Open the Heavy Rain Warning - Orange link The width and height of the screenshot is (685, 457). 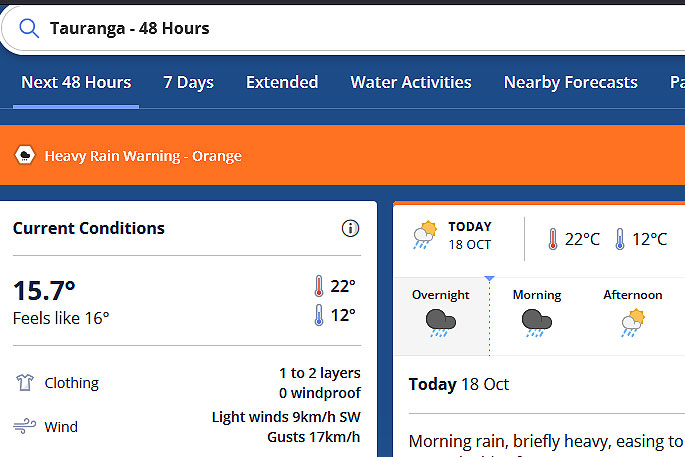tap(143, 156)
